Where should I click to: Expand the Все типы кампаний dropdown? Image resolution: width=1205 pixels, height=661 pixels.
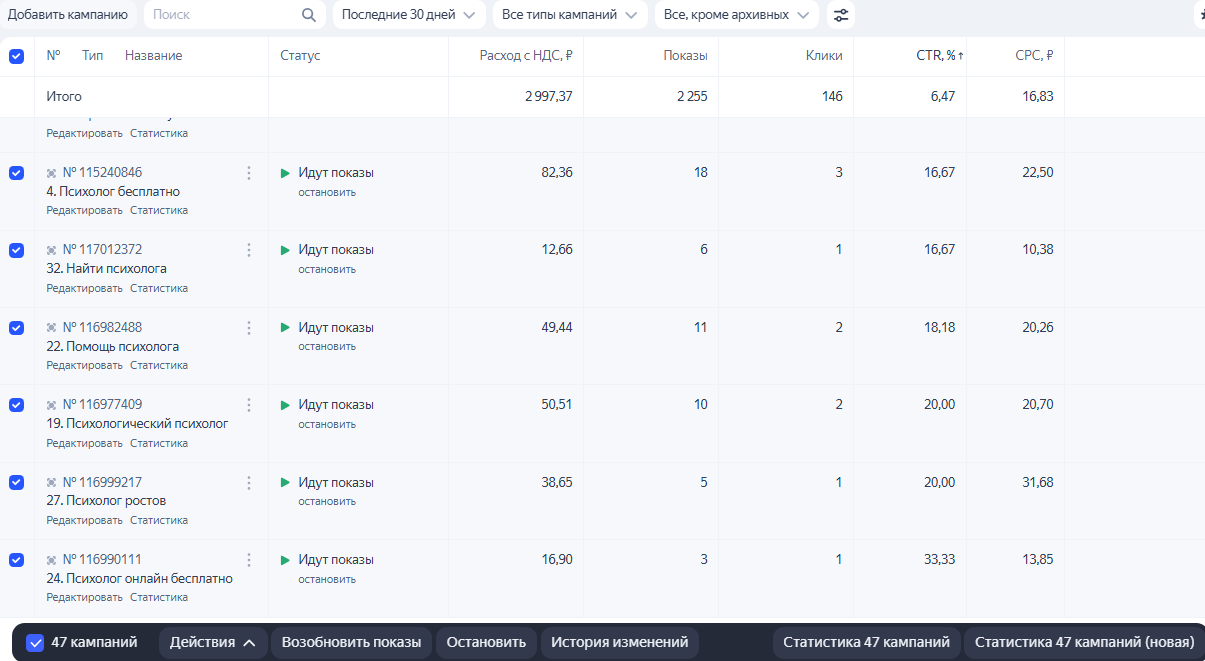(569, 15)
